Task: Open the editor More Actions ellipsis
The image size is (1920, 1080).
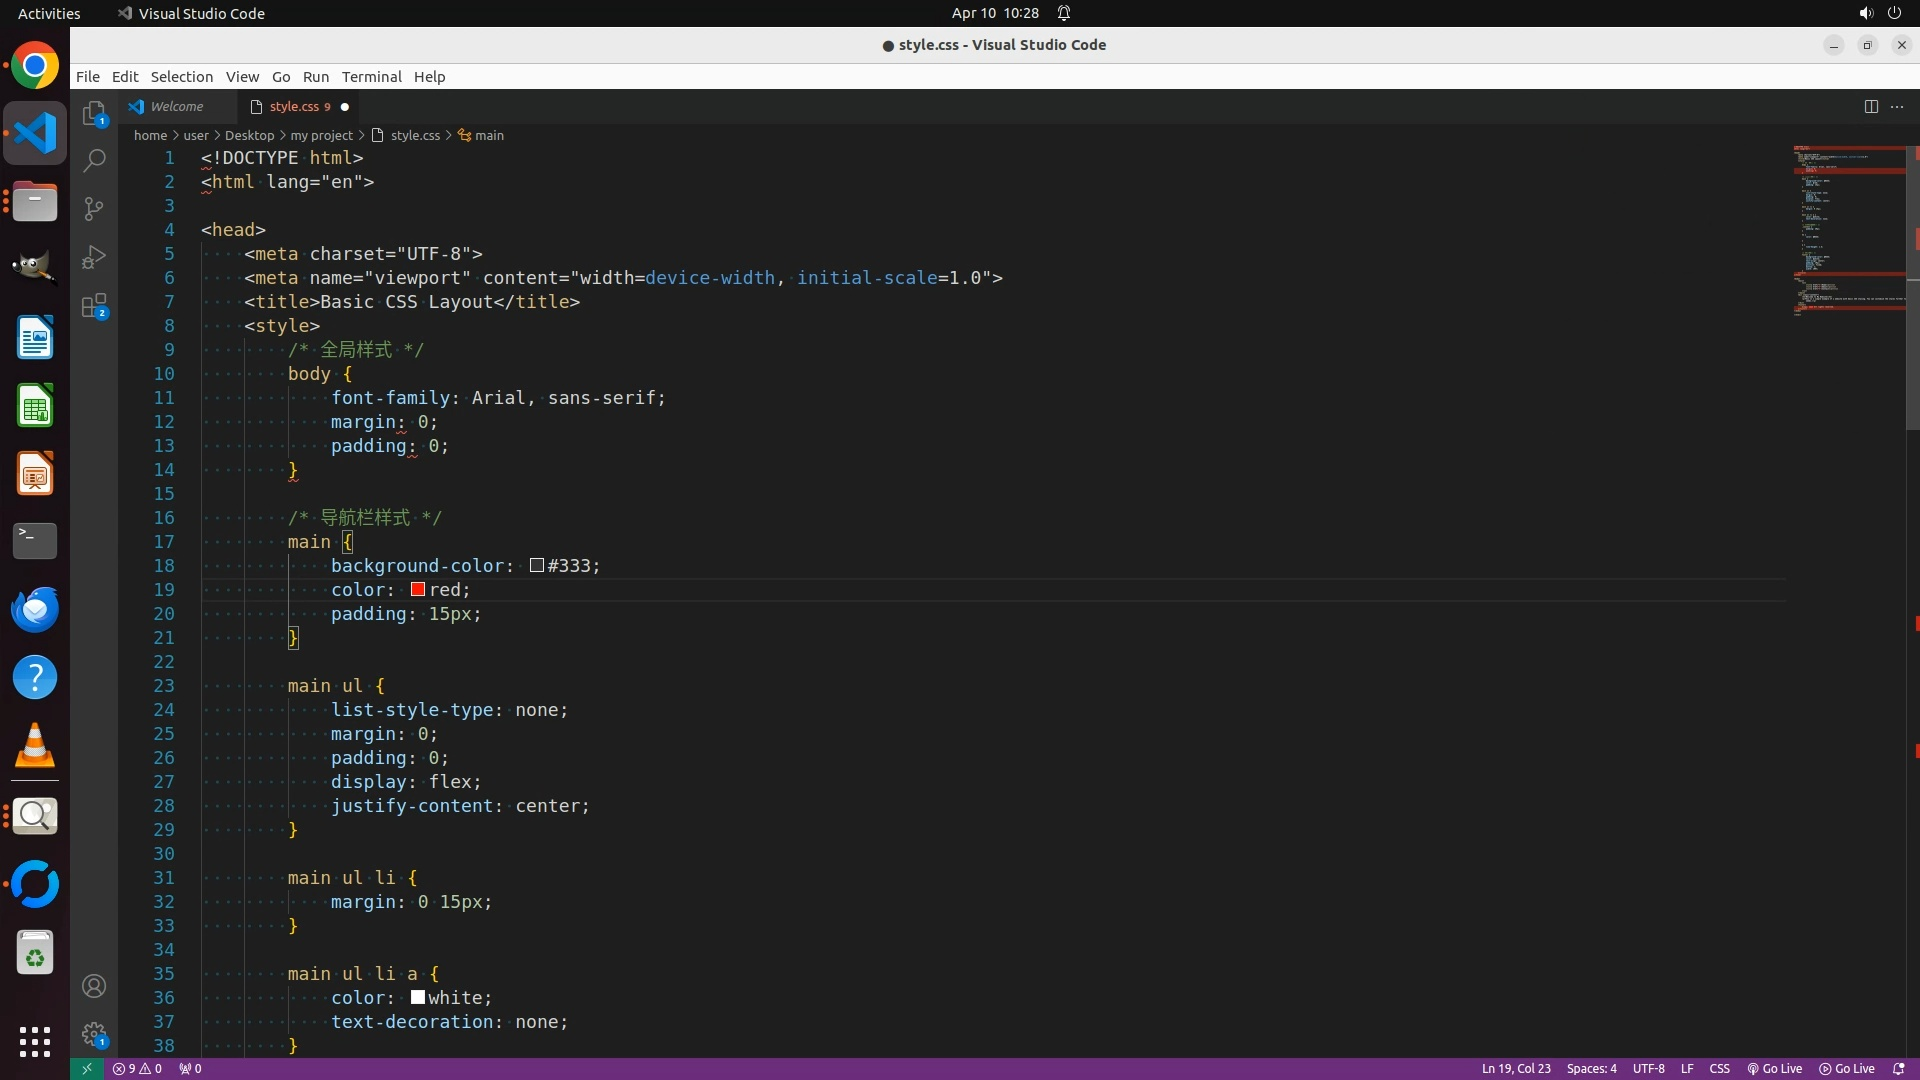Action: (1897, 106)
